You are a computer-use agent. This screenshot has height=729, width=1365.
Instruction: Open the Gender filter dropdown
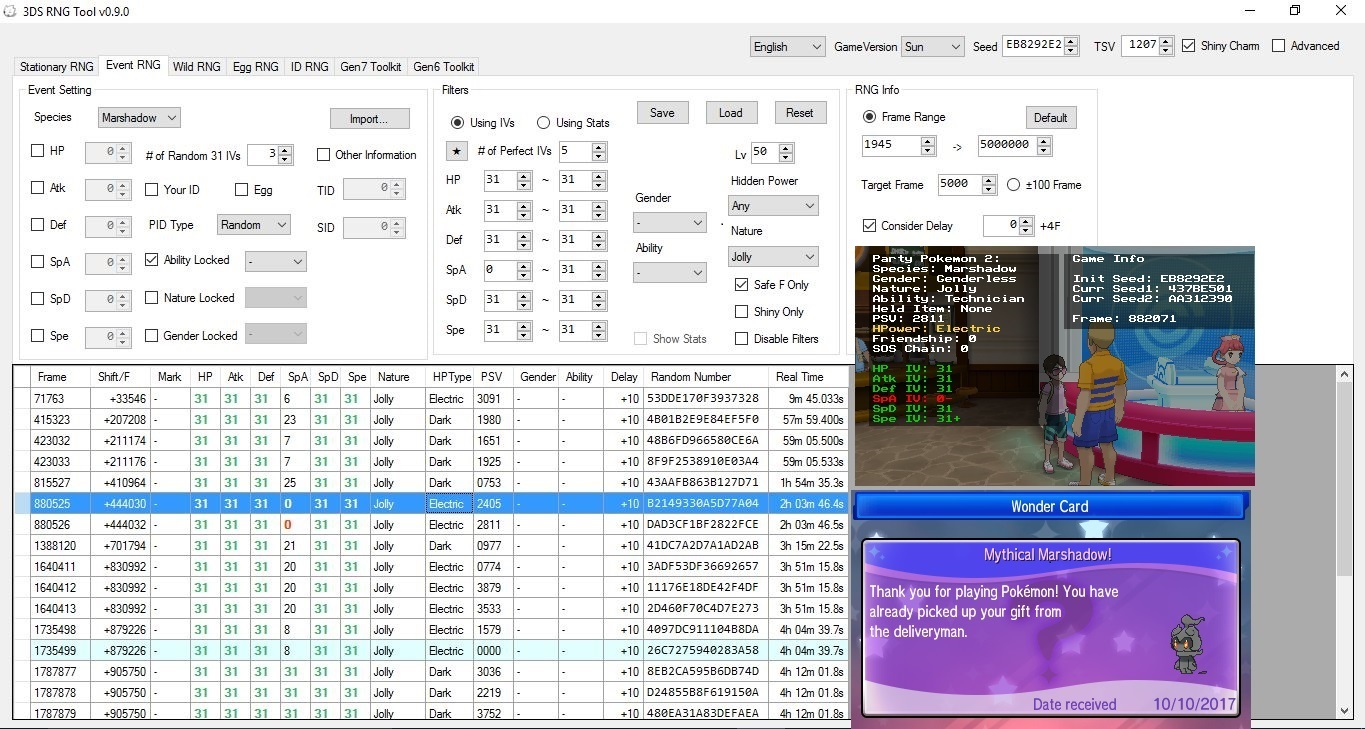point(670,222)
